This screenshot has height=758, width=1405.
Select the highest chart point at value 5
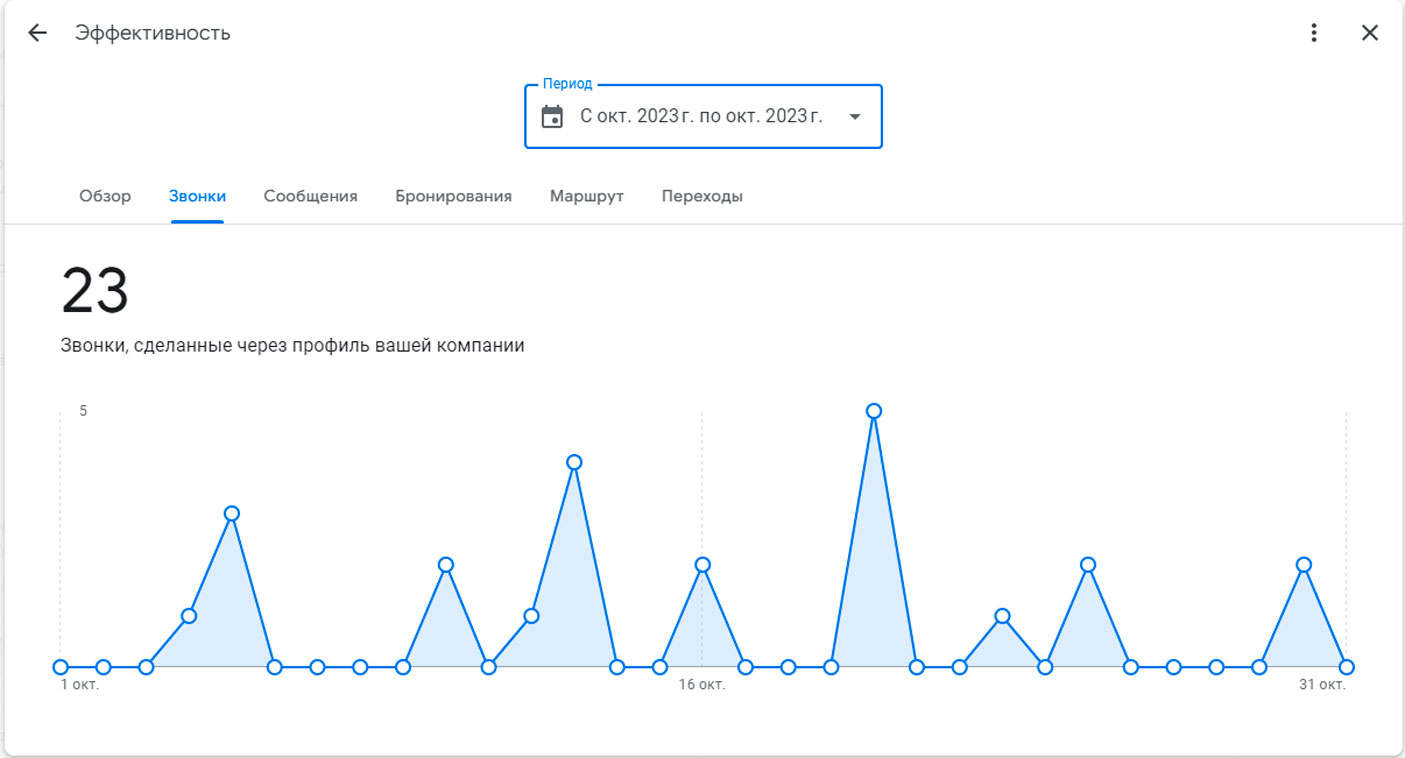[874, 411]
